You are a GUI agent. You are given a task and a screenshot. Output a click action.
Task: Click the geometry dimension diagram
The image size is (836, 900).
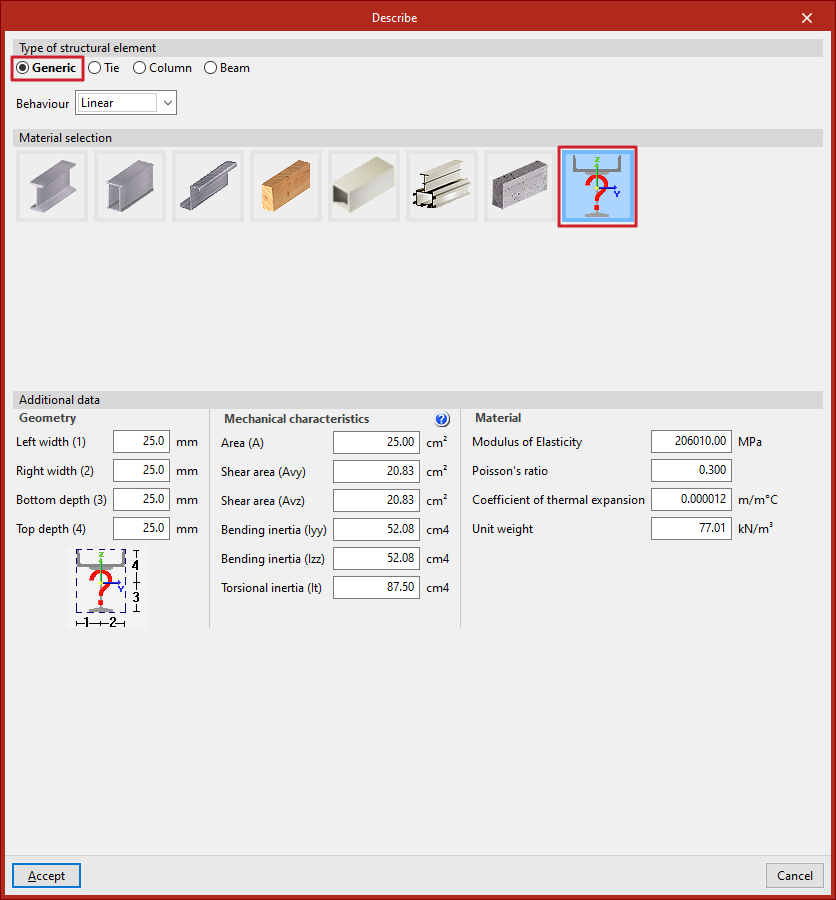[107, 588]
